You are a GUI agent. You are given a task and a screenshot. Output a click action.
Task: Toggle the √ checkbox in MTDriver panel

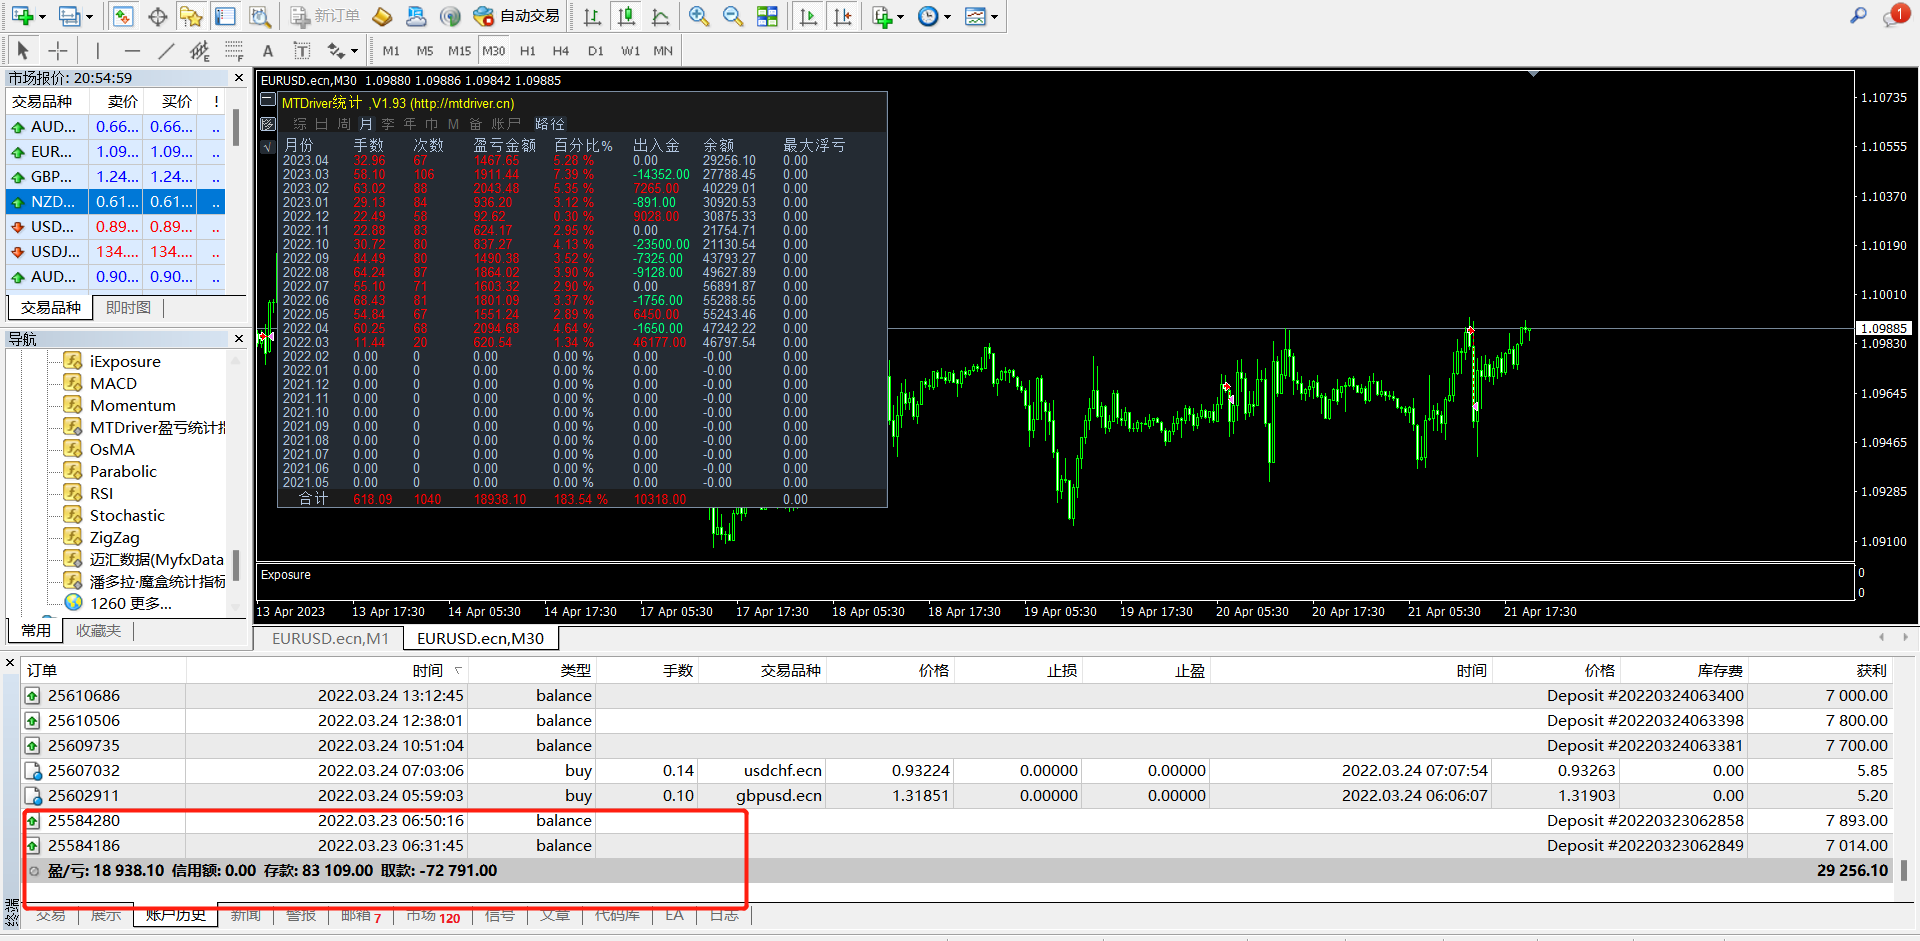tap(267, 146)
